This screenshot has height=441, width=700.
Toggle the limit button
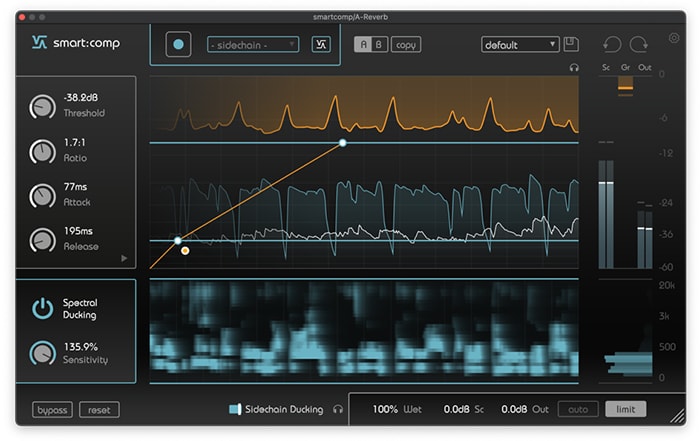tap(626, 409)
